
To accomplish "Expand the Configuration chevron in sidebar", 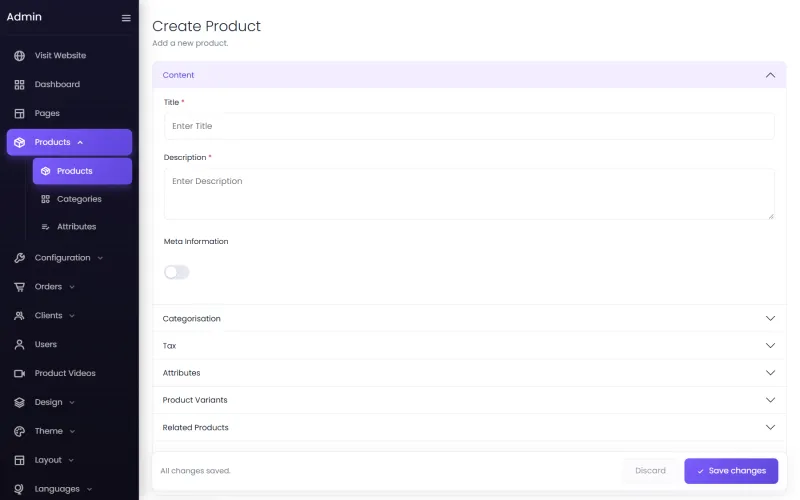I will point(100,258).
